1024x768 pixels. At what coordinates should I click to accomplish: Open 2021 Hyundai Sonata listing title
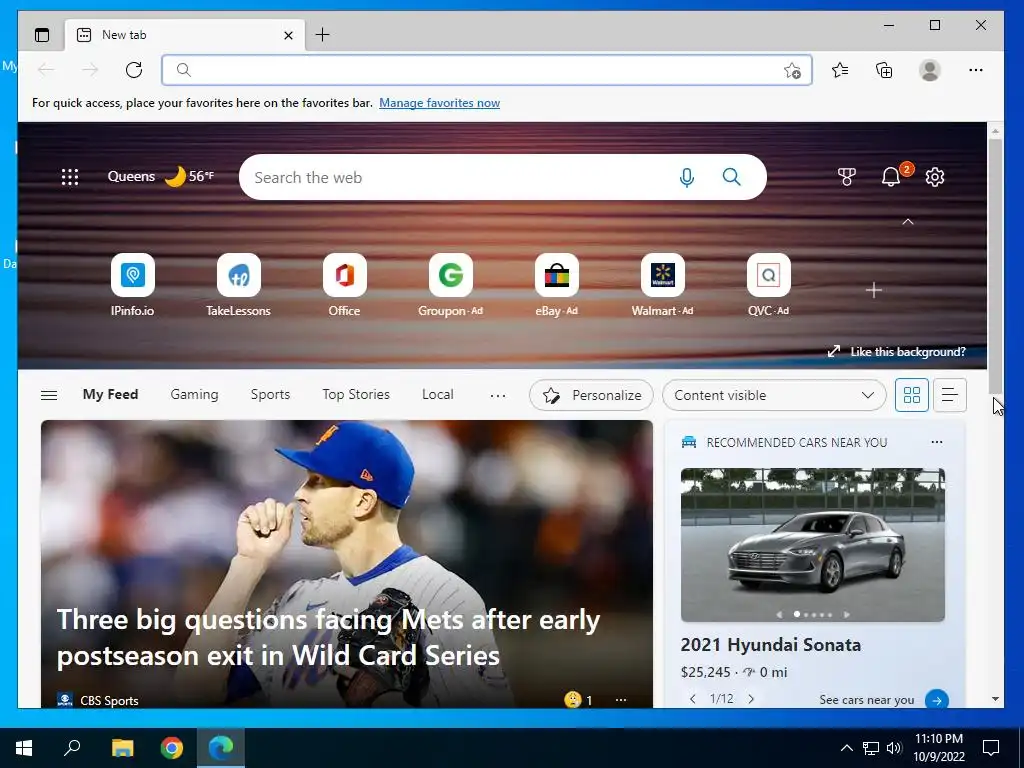(x=771, y=645)
